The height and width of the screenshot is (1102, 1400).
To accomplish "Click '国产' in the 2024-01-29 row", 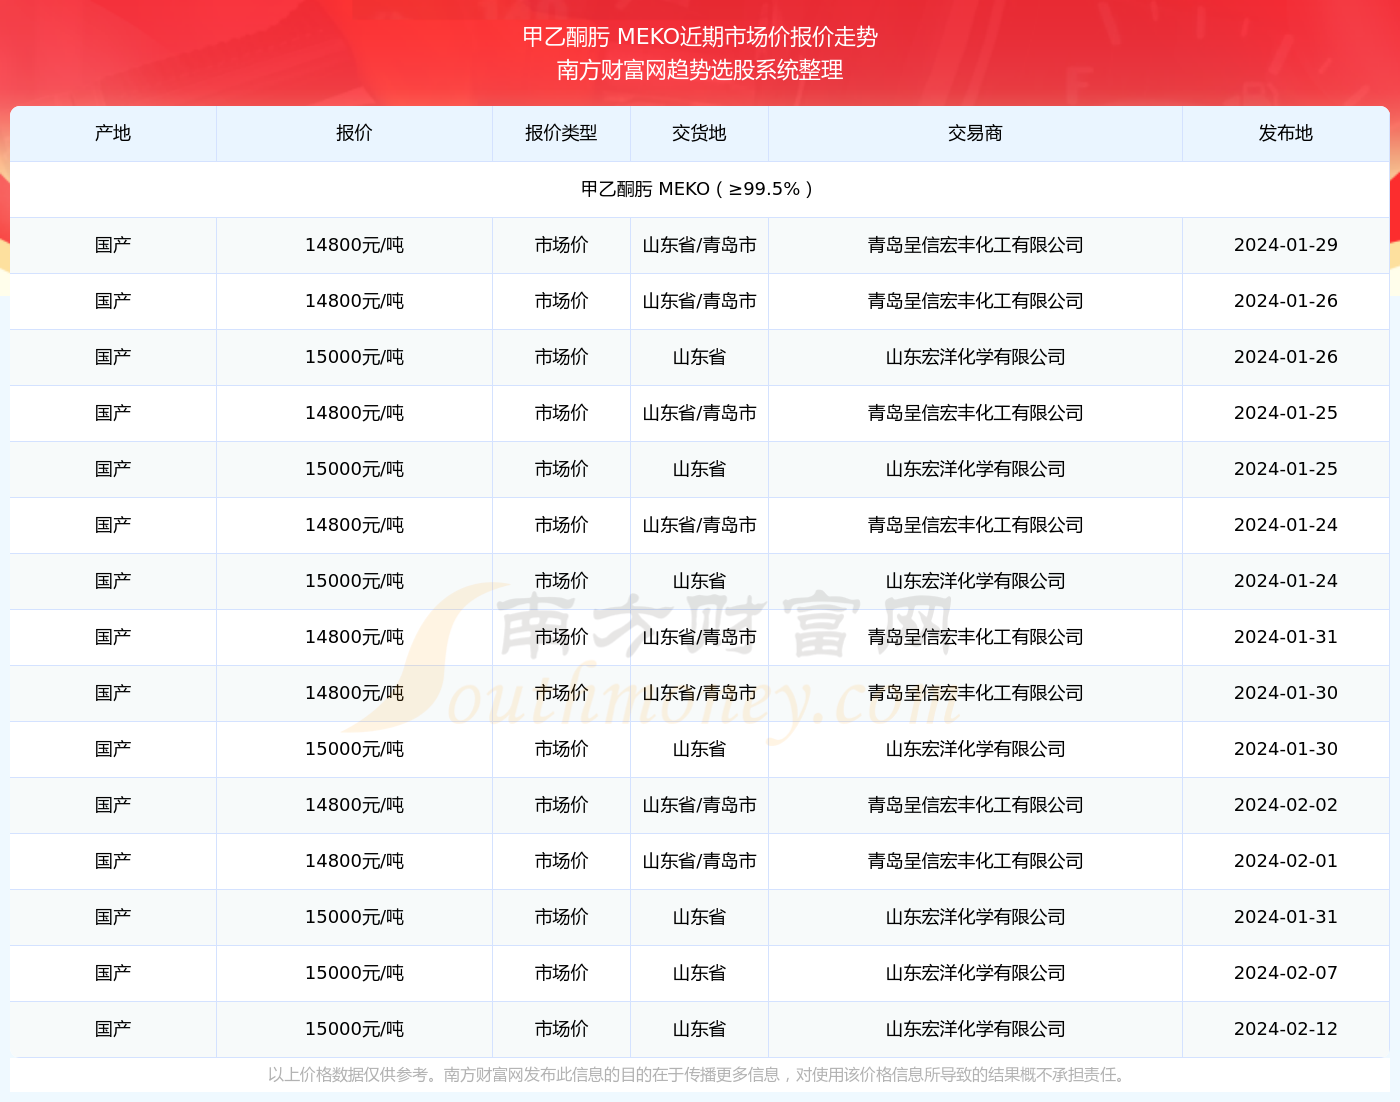I will (113, 245).
